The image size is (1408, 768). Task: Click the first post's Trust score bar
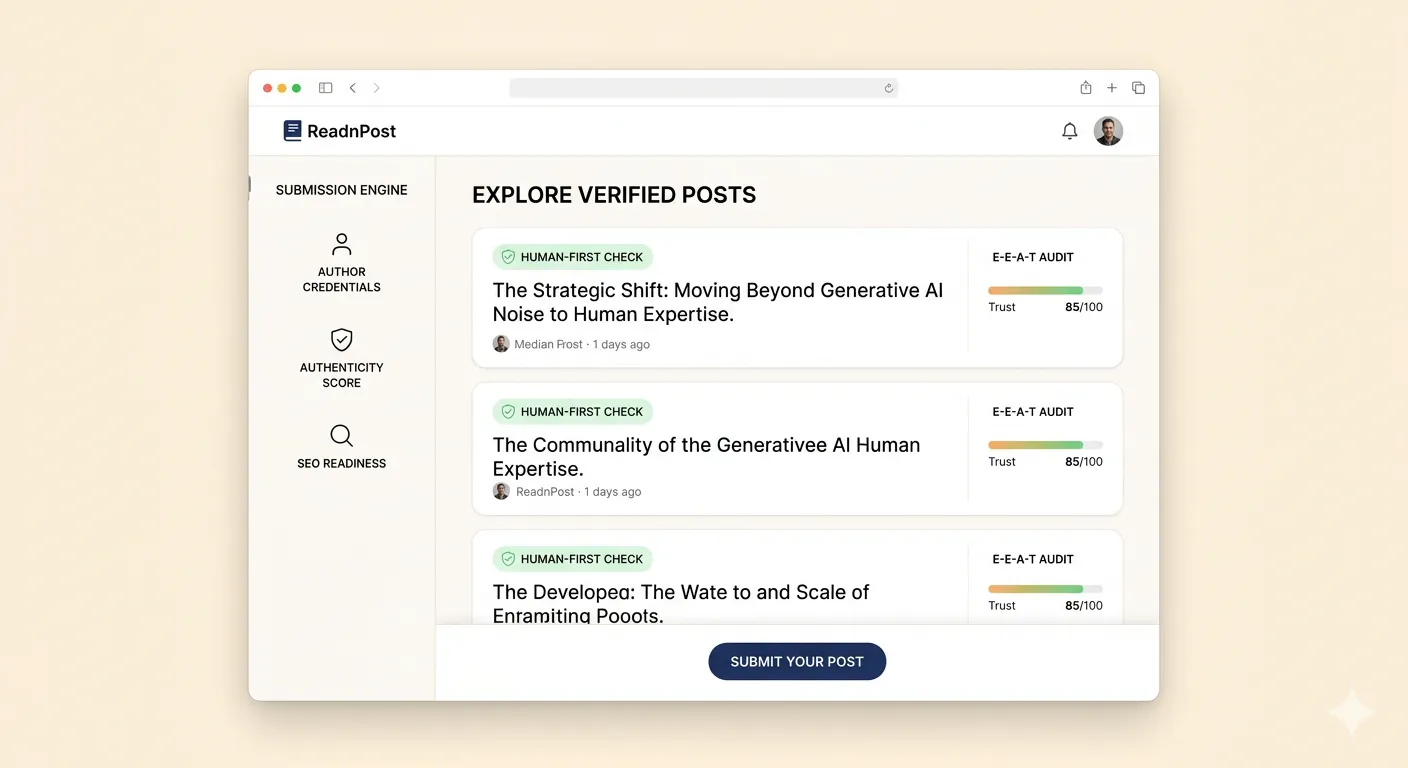pos(1045,291)
